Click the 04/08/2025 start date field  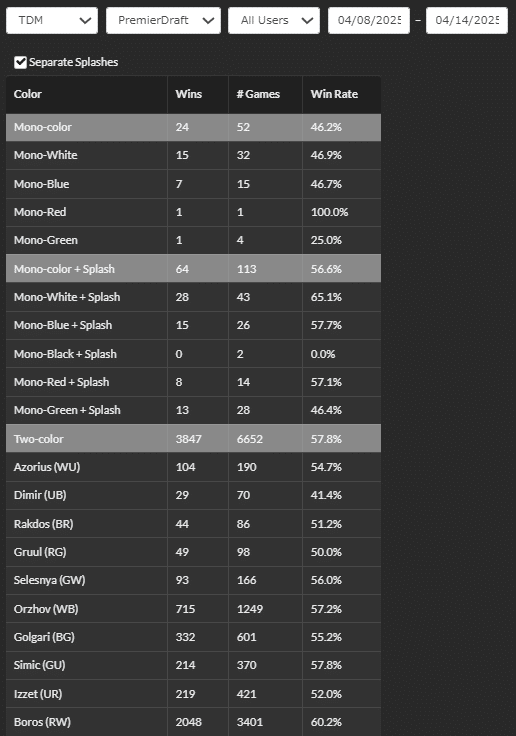[369, 20]
